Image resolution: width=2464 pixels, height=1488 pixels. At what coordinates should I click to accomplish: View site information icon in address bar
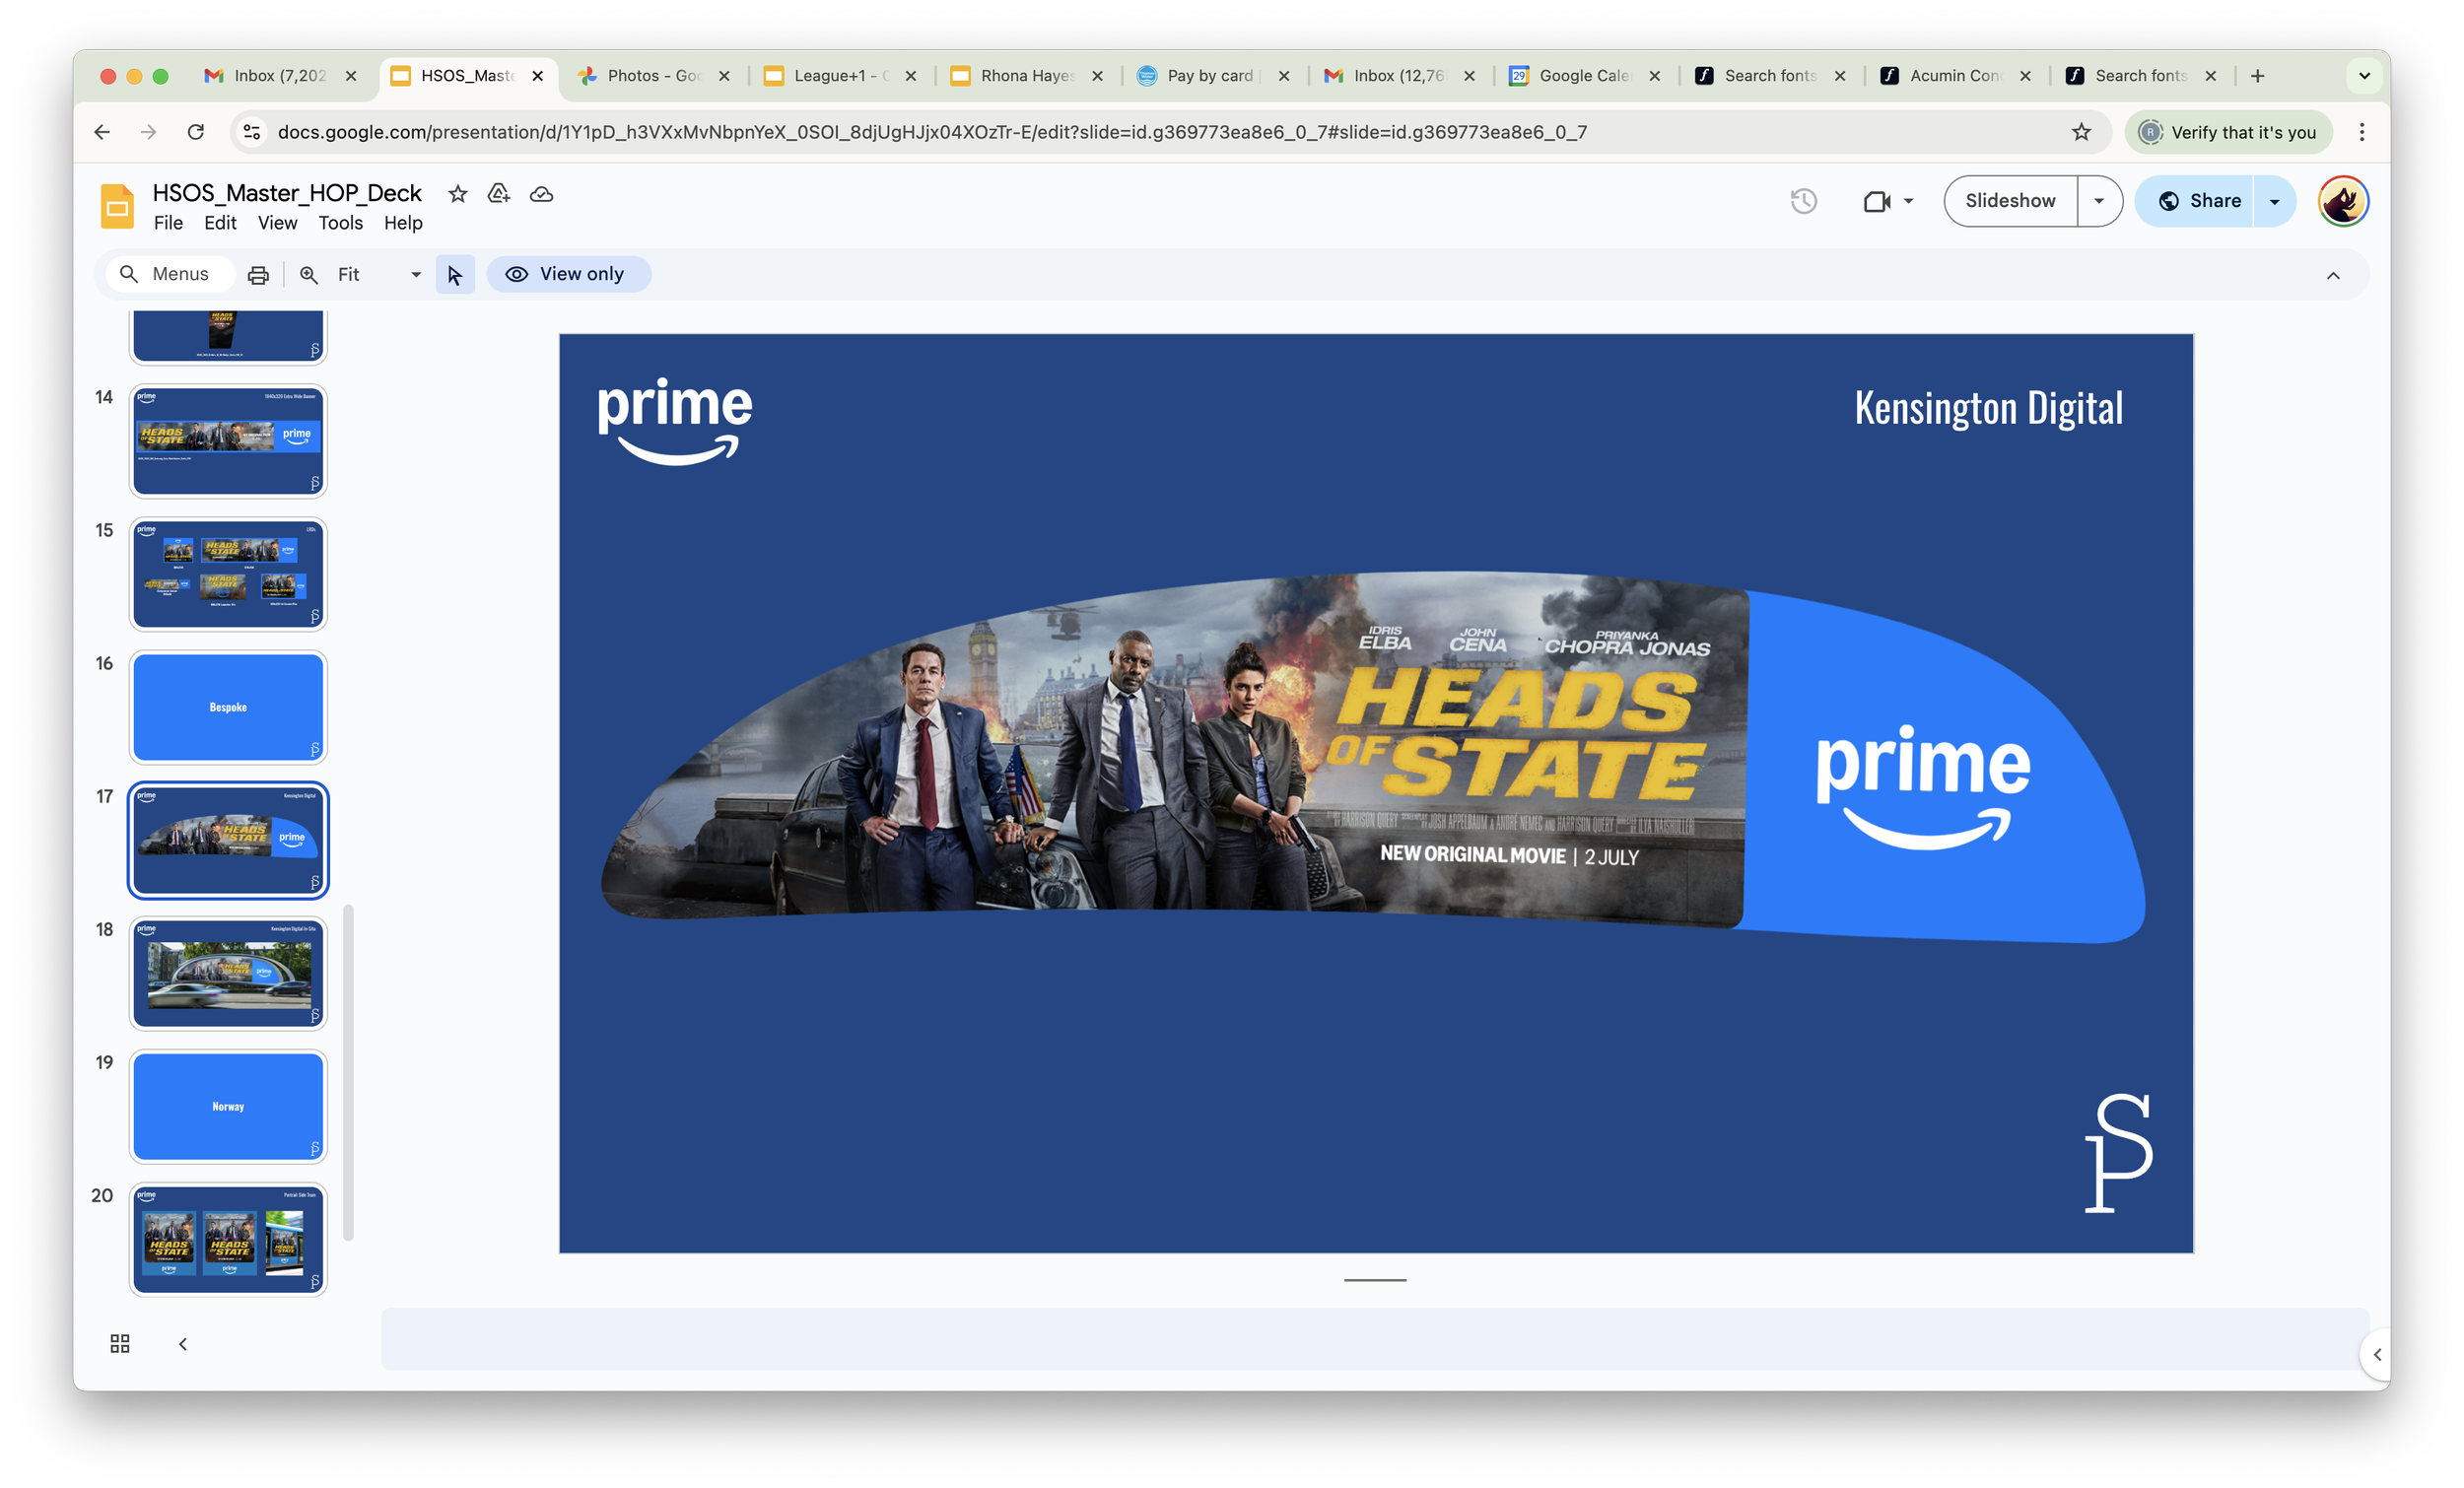(252, 132)
